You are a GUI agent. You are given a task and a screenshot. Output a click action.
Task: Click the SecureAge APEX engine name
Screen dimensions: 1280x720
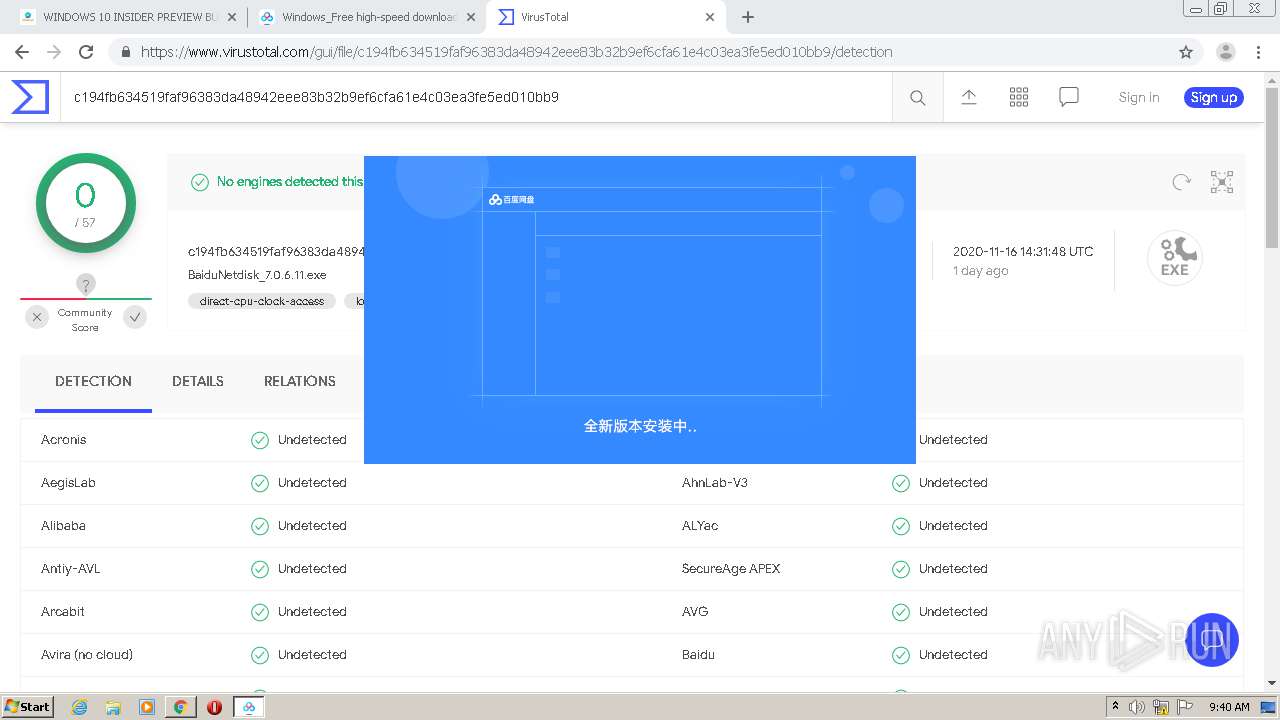tap(731, 569)
